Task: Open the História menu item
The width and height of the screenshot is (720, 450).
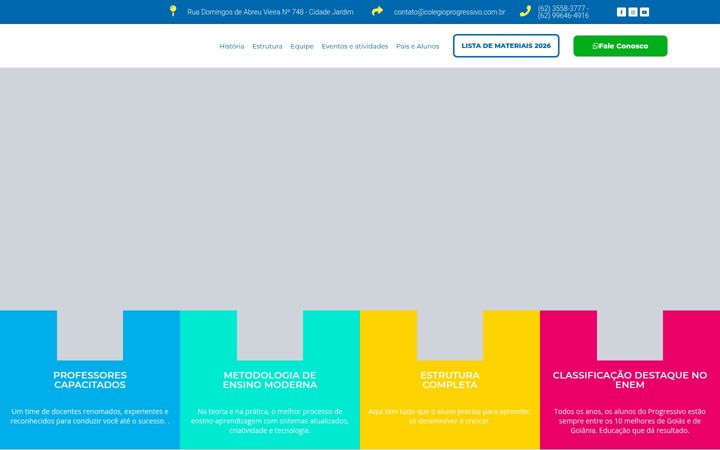Action: [x=231, y=46]
